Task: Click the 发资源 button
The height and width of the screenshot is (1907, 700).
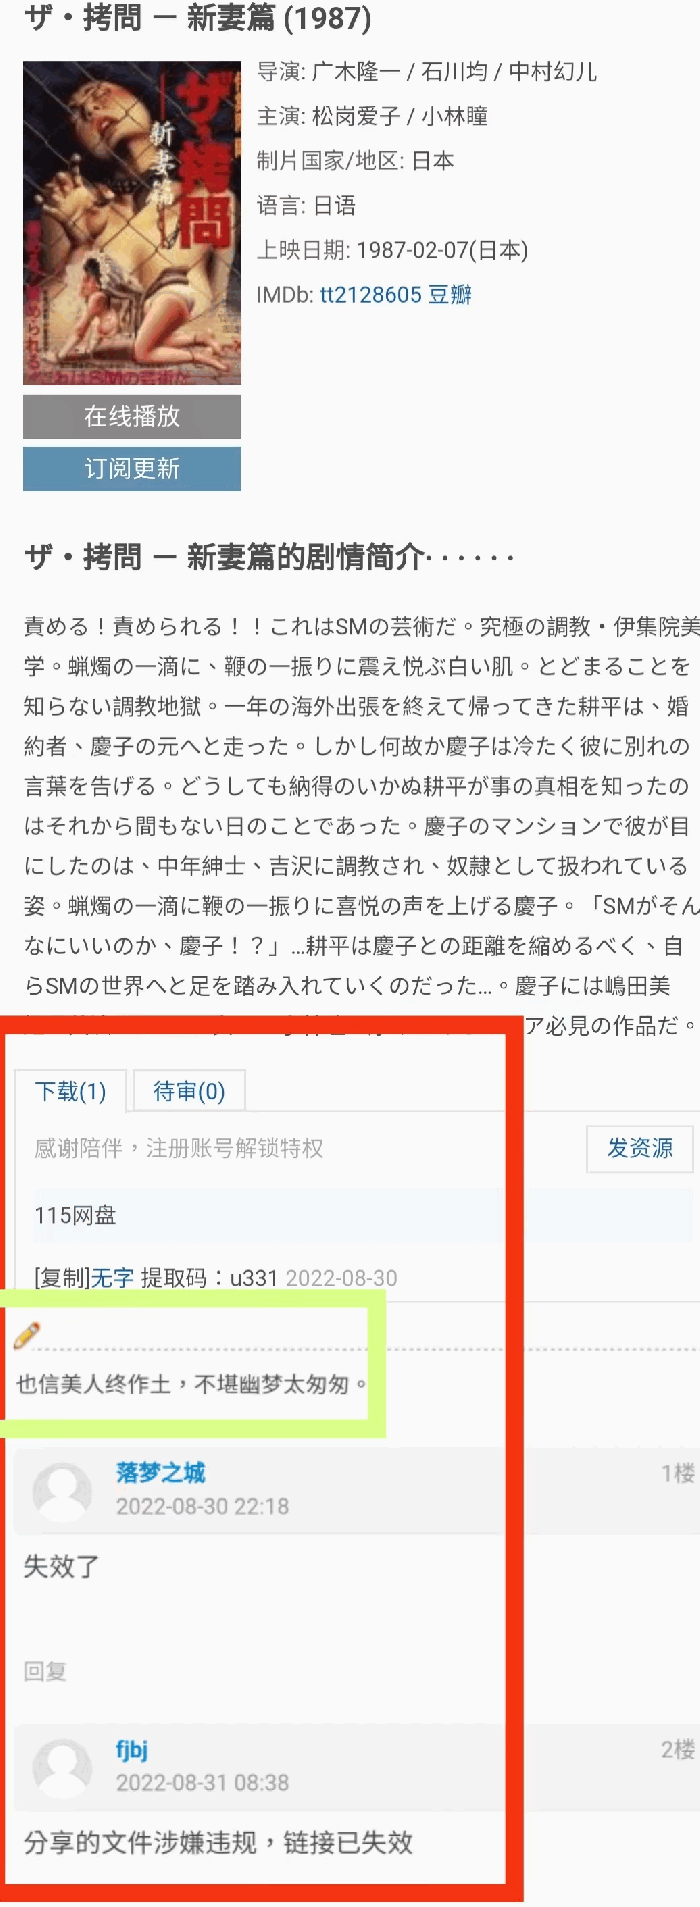Action: tap(640, 1148)
